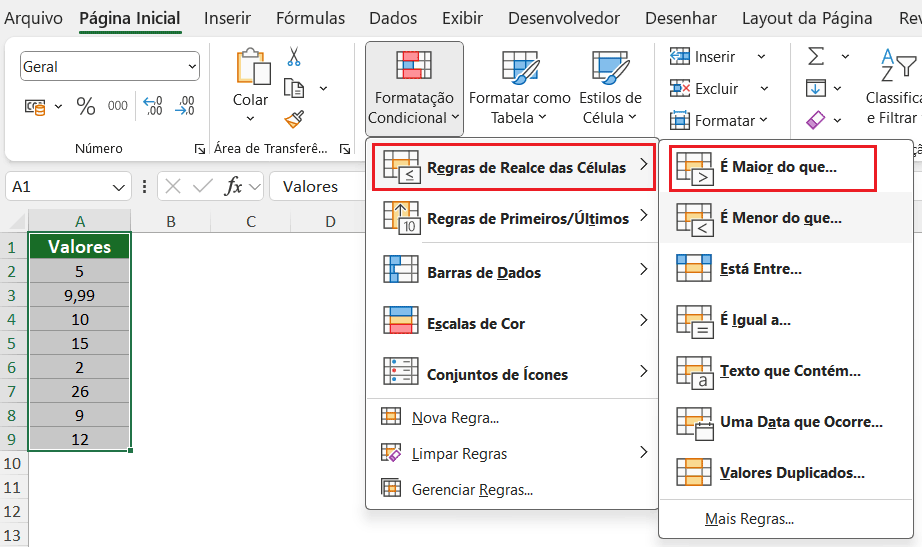Open Regras de Realce das Células submenu
The height and width of the screenshot is (547, 922).
pyautogui.click(x=514, y=167)
